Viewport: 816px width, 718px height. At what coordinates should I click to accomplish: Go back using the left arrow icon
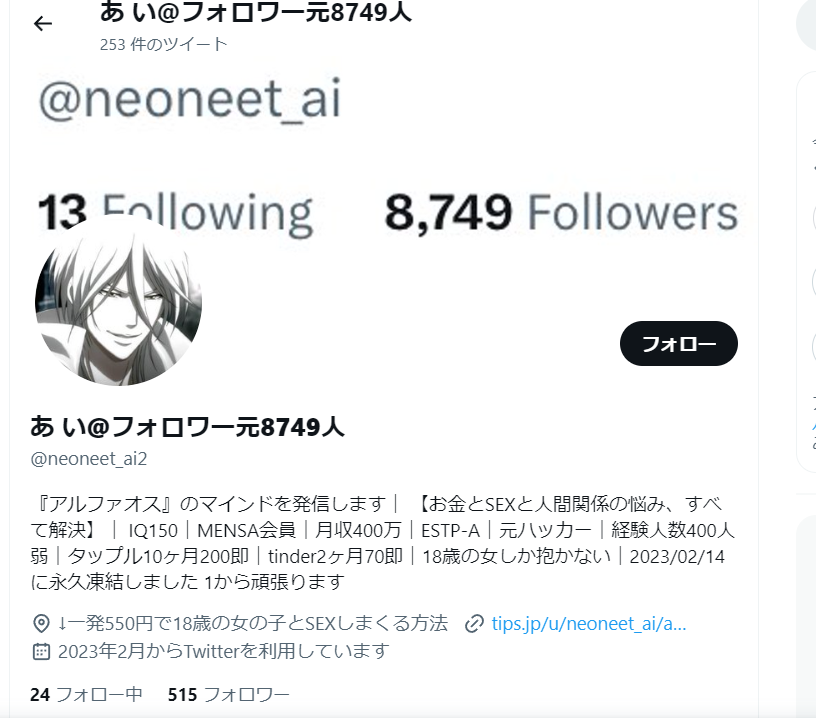pos(43,24)
